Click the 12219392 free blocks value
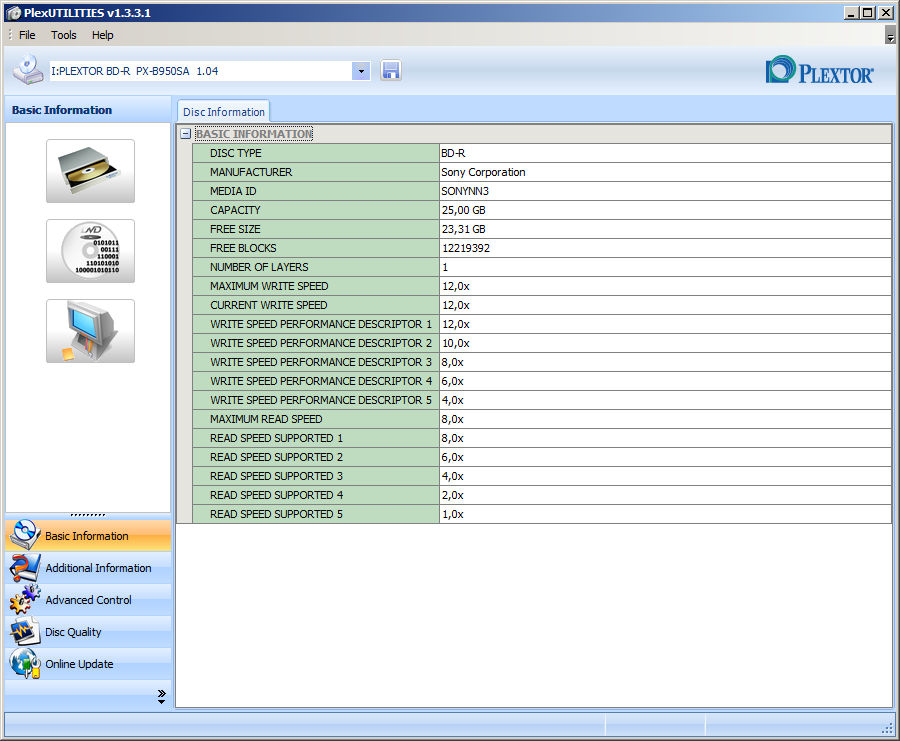Image resolution: width=900 pixels, height=741 pixels. click(466, 248)
